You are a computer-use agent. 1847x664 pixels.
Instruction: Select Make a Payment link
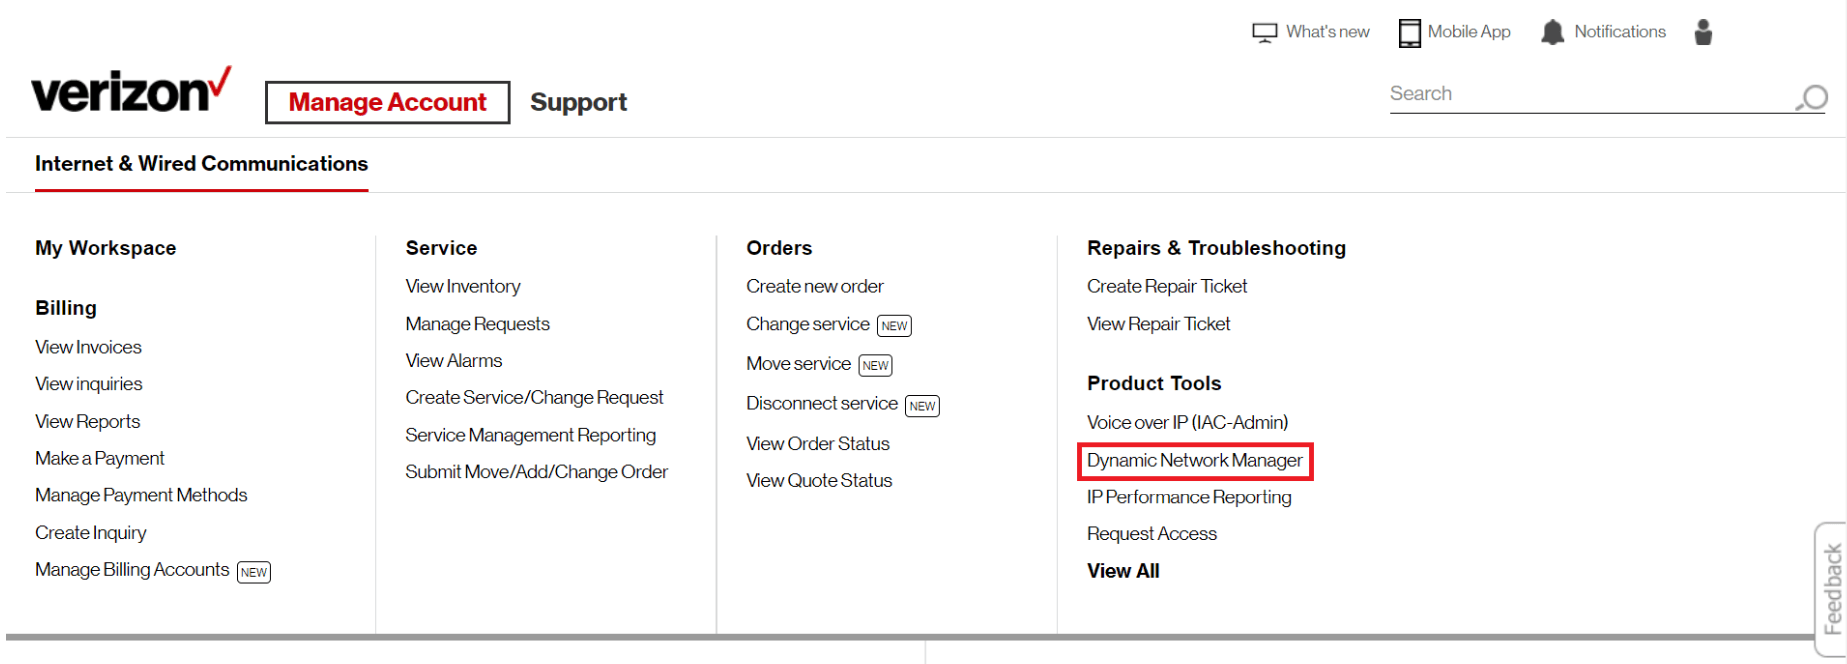99,459
